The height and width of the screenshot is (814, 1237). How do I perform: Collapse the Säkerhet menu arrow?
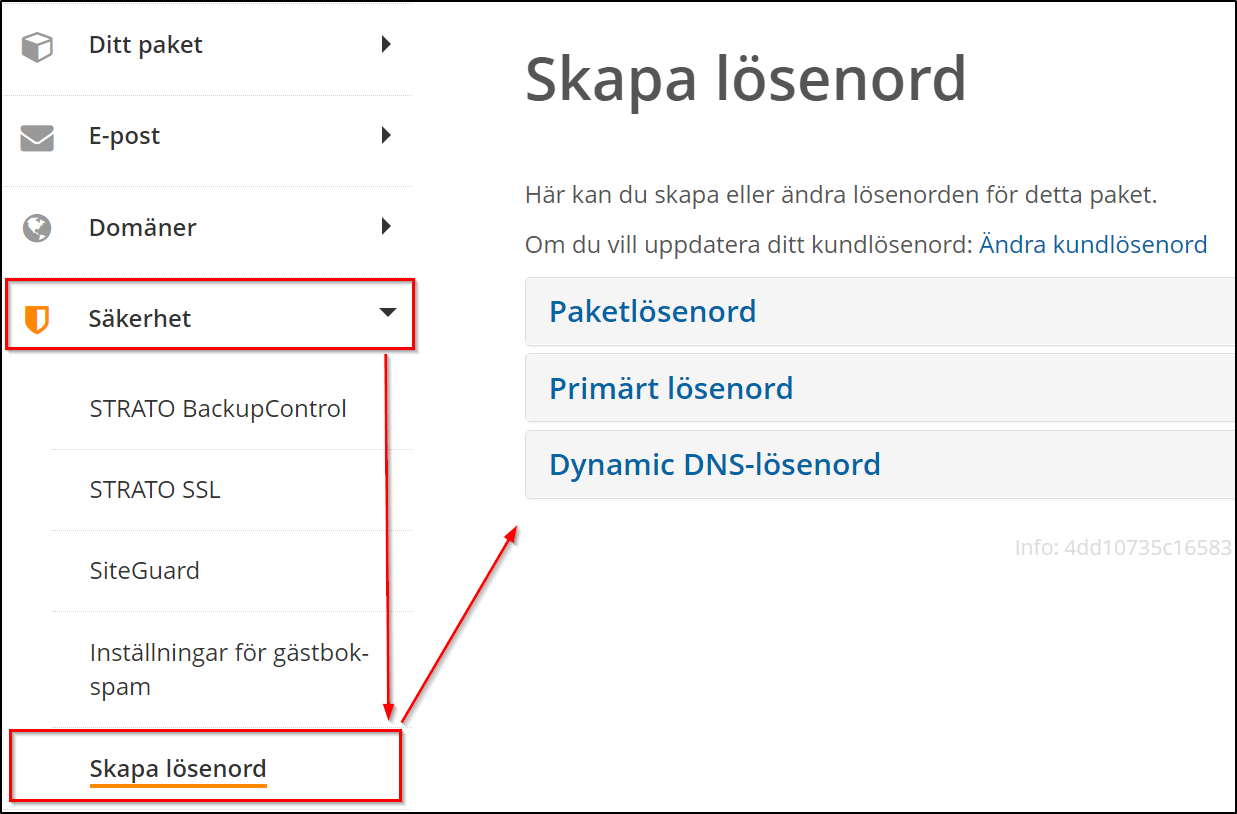[x=387, y=313]
